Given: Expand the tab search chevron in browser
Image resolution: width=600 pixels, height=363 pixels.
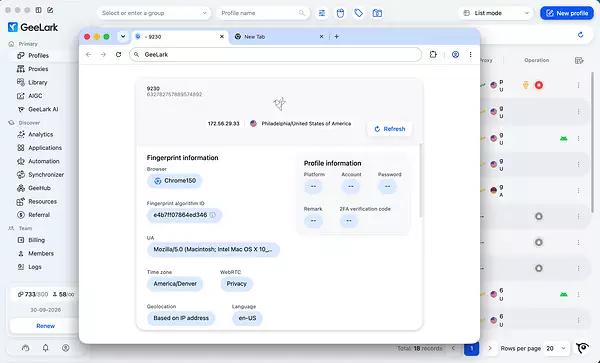Looking at the screenshot, I should click(123, 37).
